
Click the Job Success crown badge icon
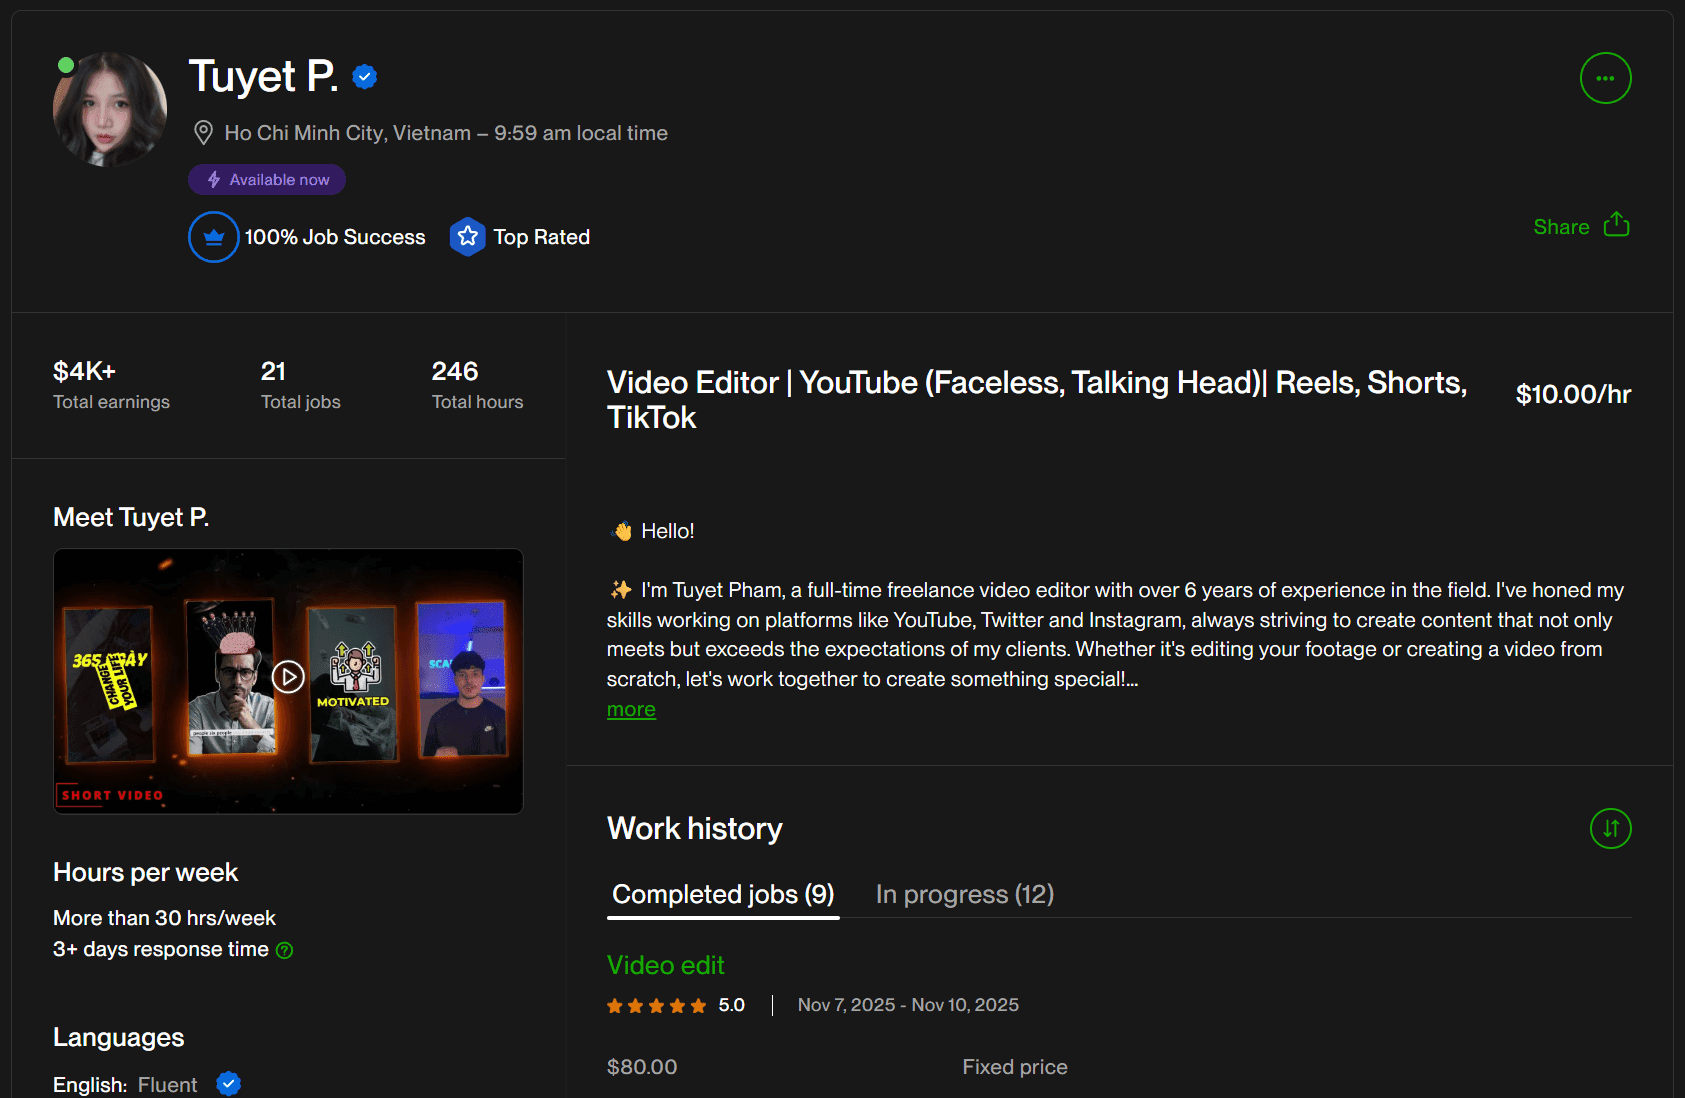(213, 237)
